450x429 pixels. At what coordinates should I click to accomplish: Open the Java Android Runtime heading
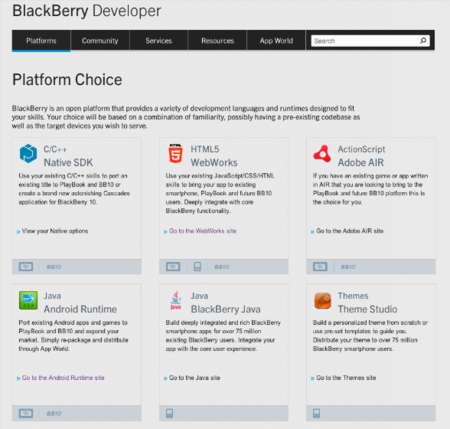80,303
